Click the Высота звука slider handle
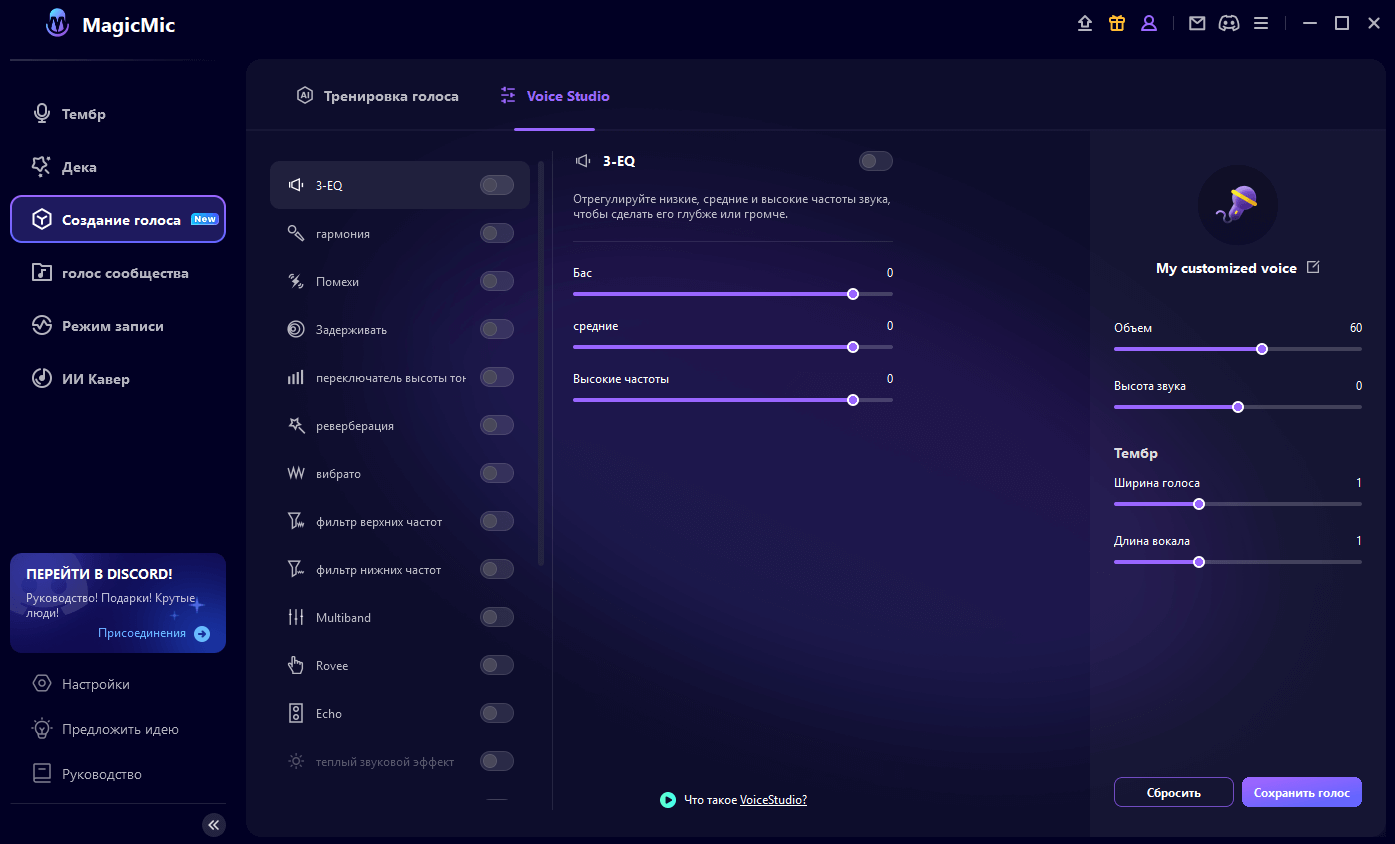Viewport: 1395px width, 844px height. click(1238, 407)
